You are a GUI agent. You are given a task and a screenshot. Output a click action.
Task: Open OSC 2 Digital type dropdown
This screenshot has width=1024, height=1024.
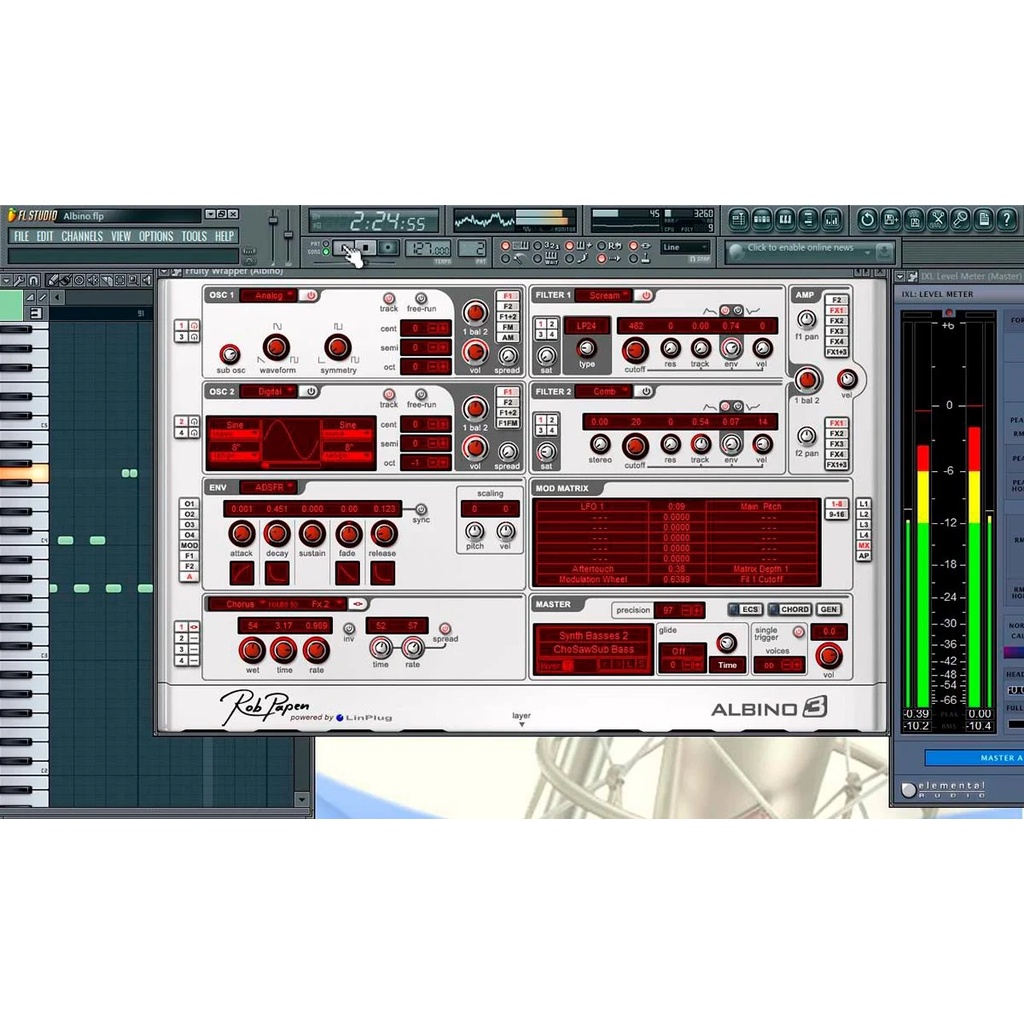269,391
